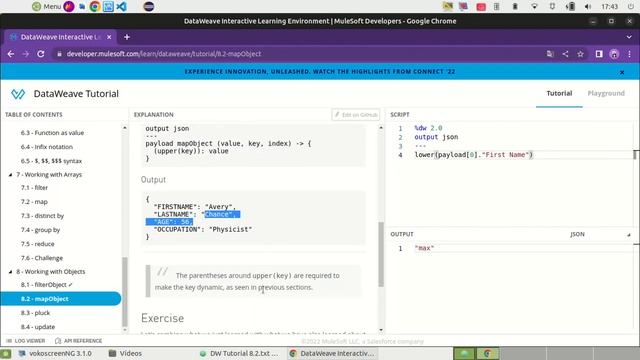Click the DataWeave logo icon
This screenshot has width=640, height=360.
click(x=18, y=94)
